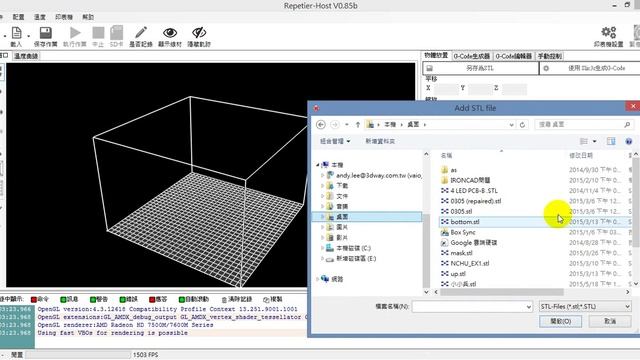This screenshot has height=360, width=640.
Task: Toggle the green Auto Scroll log option
Action: pyautogui.click(x=182, y=300)
